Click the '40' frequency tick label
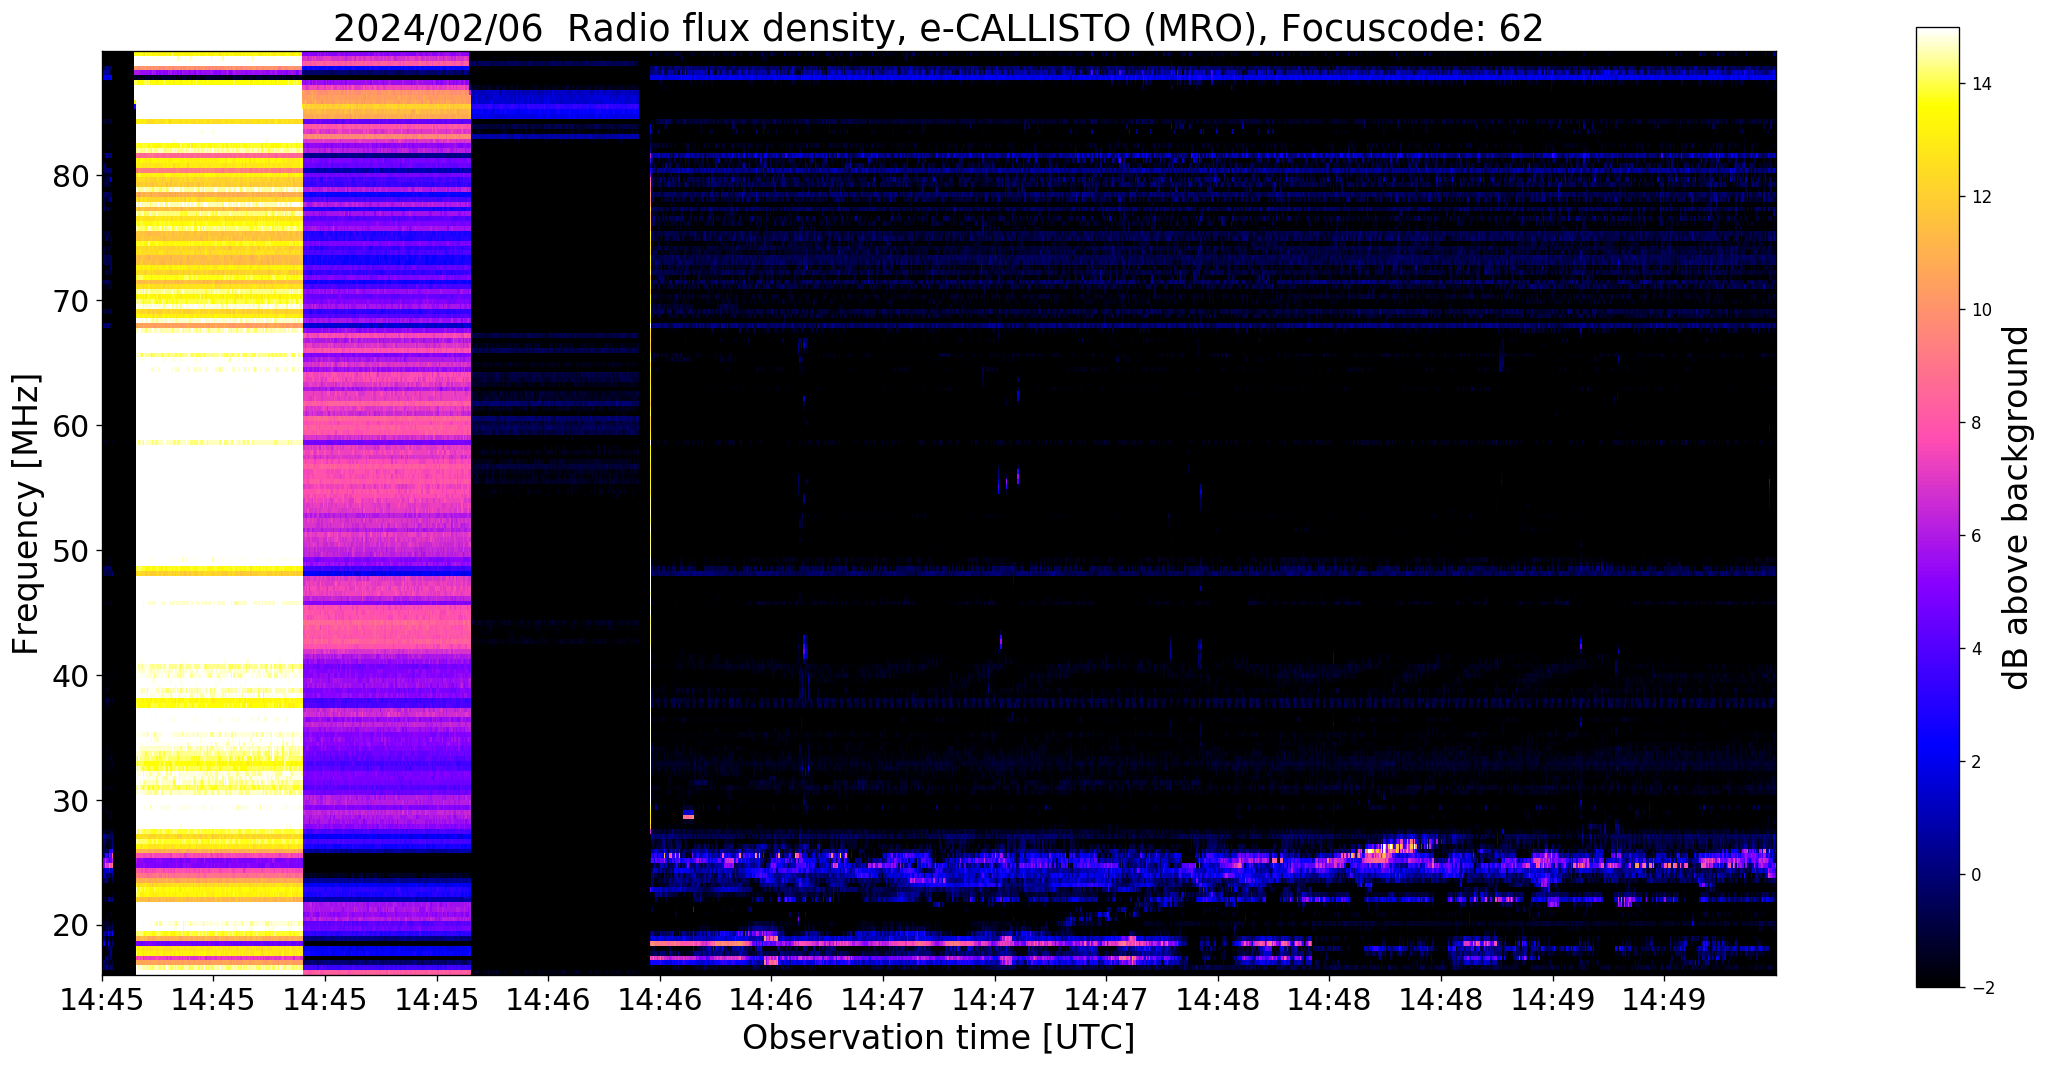Image resolution: width=2047 pixels, height=1067 pixels. coord(71,676)
